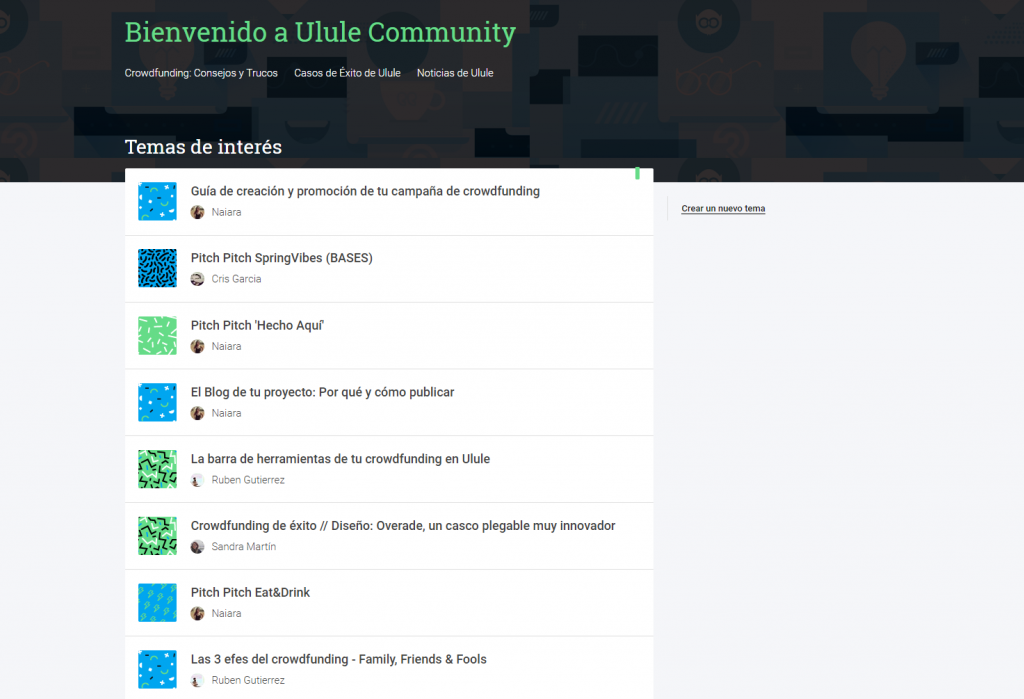This screenshot has width=1024, height=699.
Task: Click the blue thumbnail beside El Blog de tu proyecto
Action: pos(157,402)
